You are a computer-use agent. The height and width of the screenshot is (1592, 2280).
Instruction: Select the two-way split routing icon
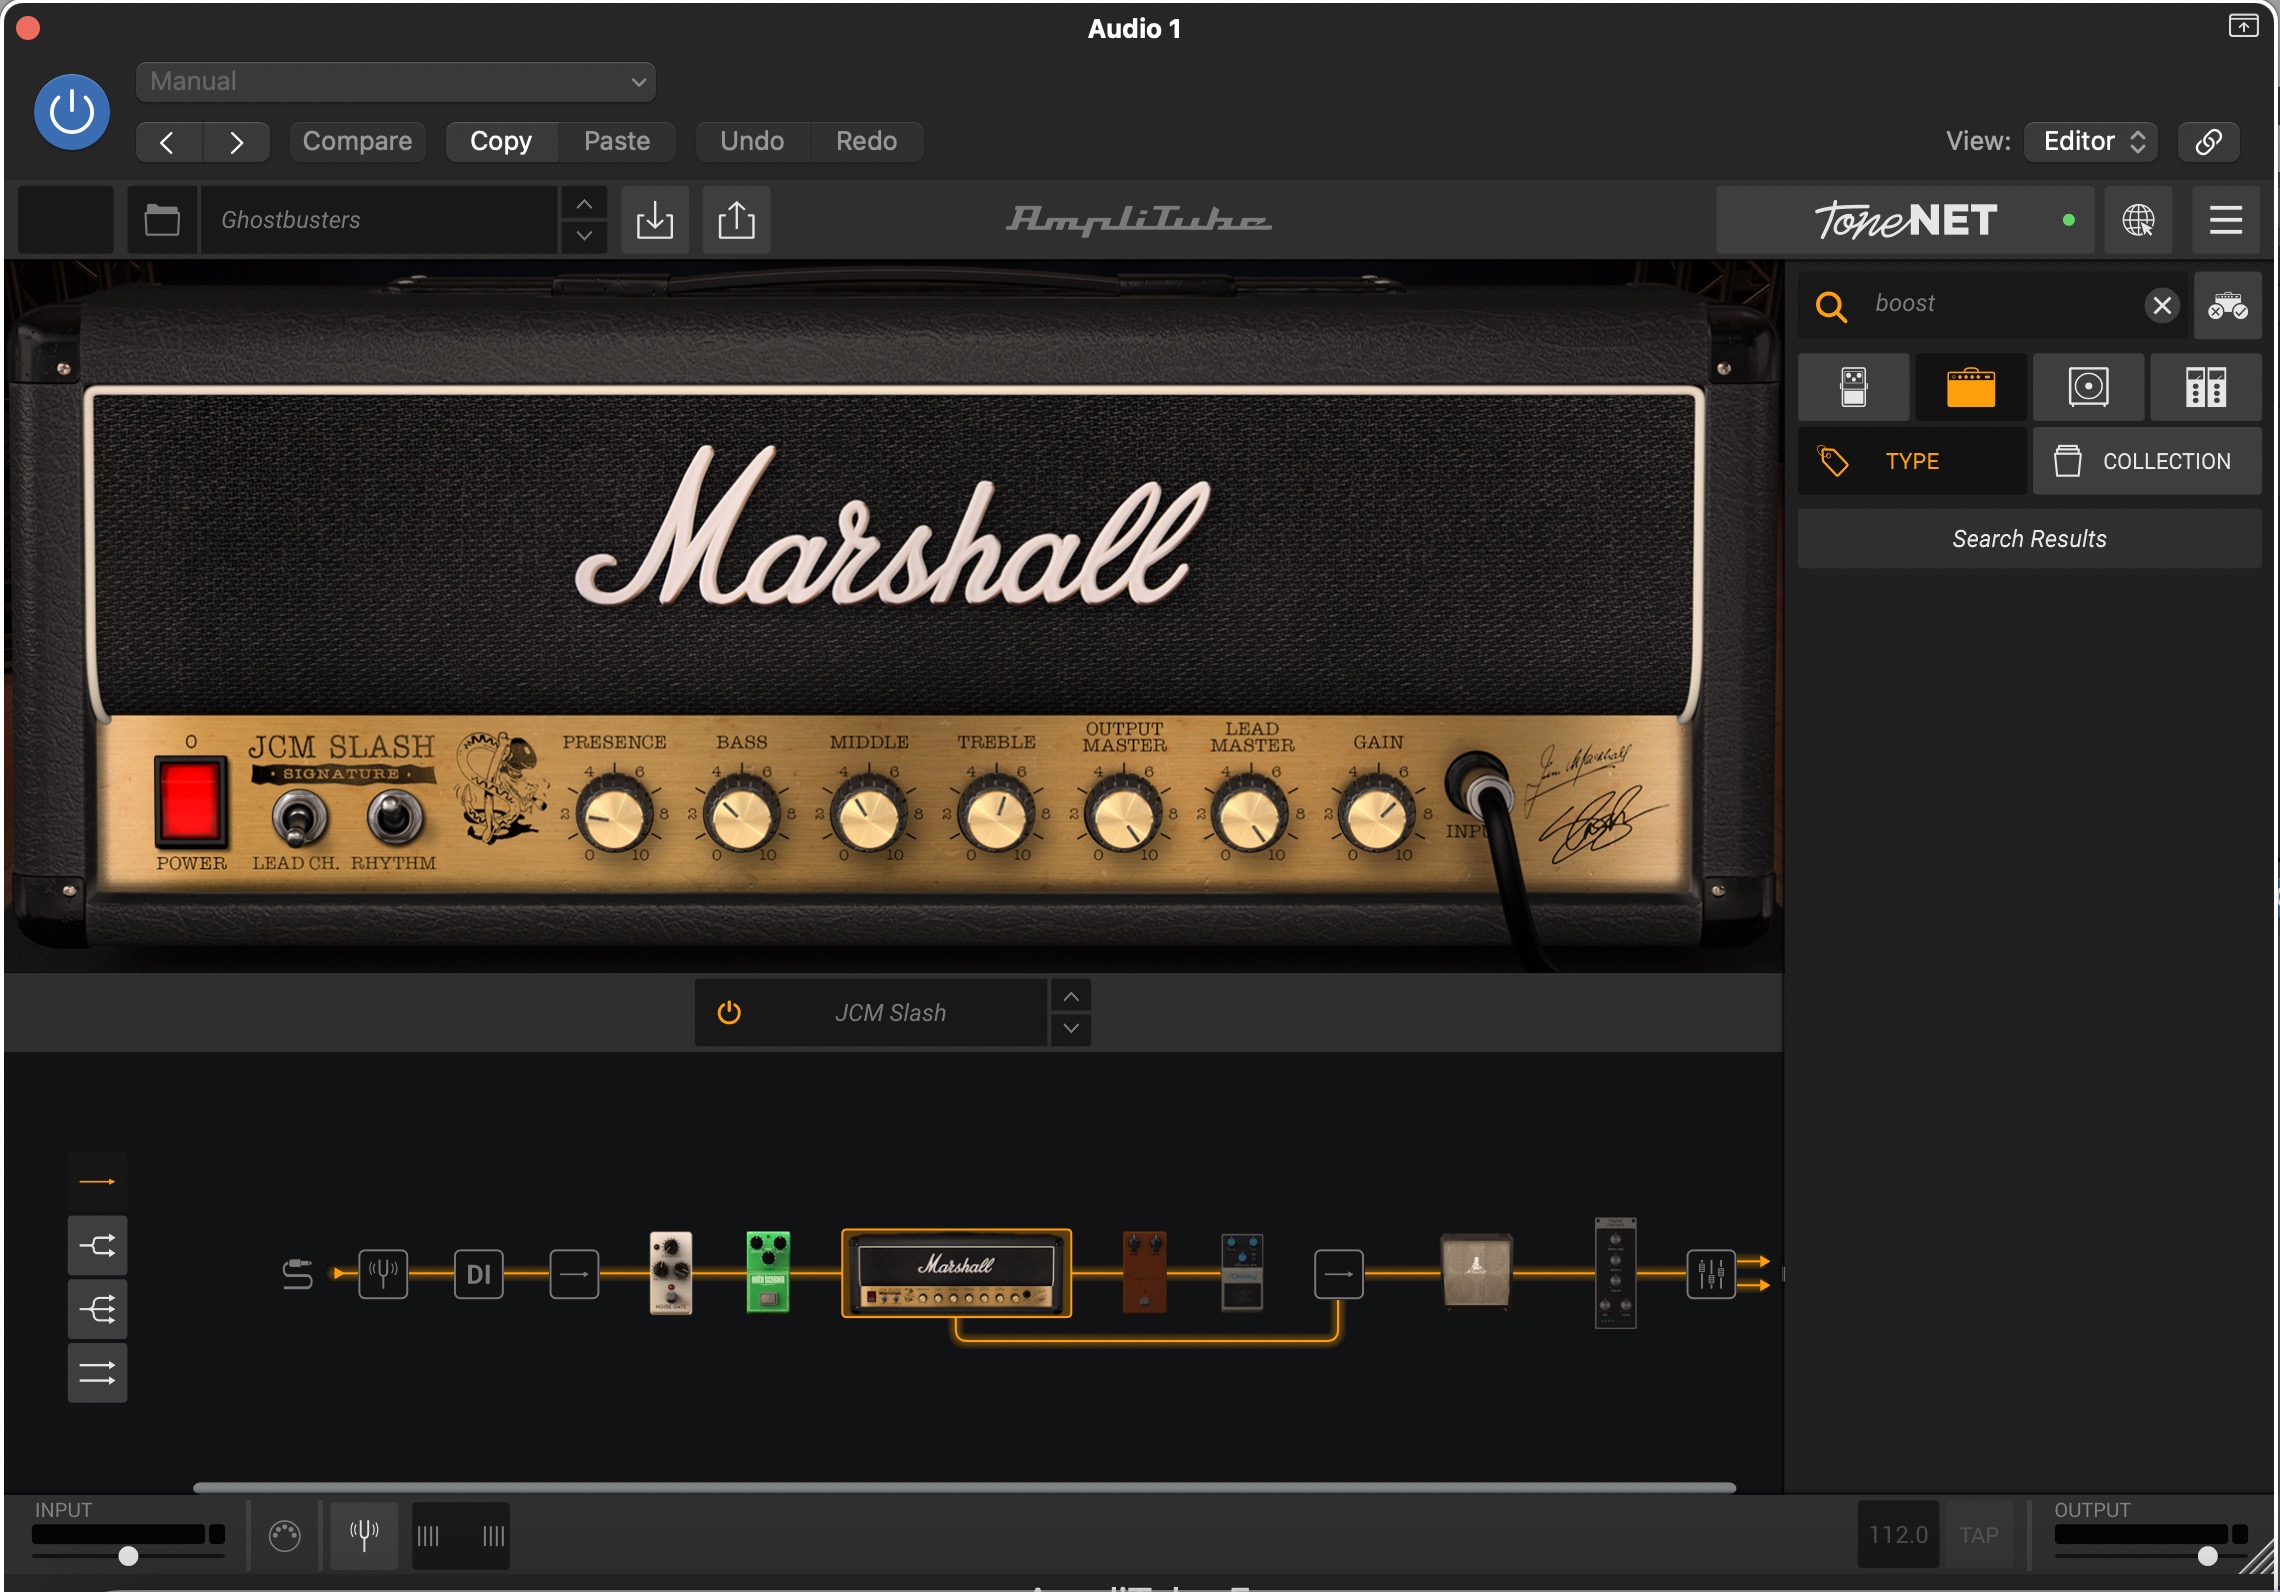(x=97, y=1246)
